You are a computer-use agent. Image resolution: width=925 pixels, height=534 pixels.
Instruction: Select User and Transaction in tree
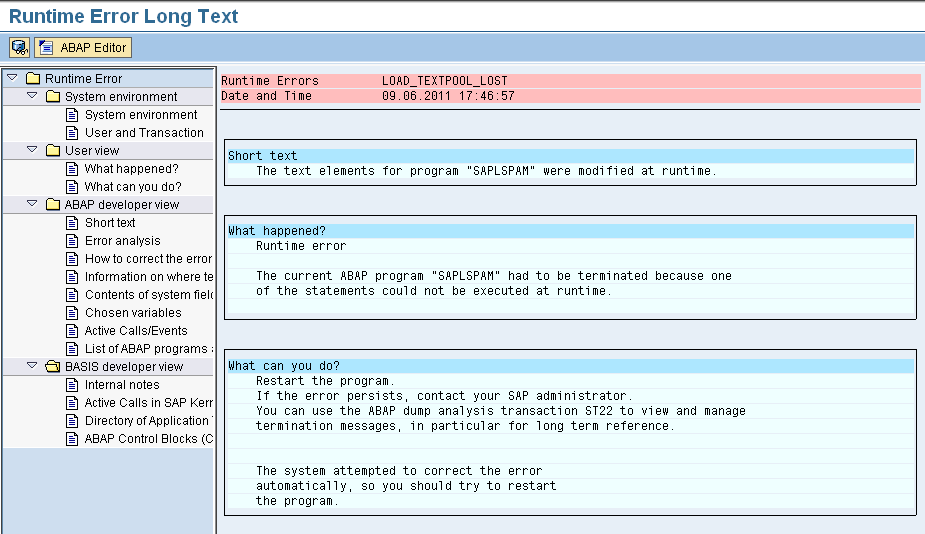tap(144, 133)
